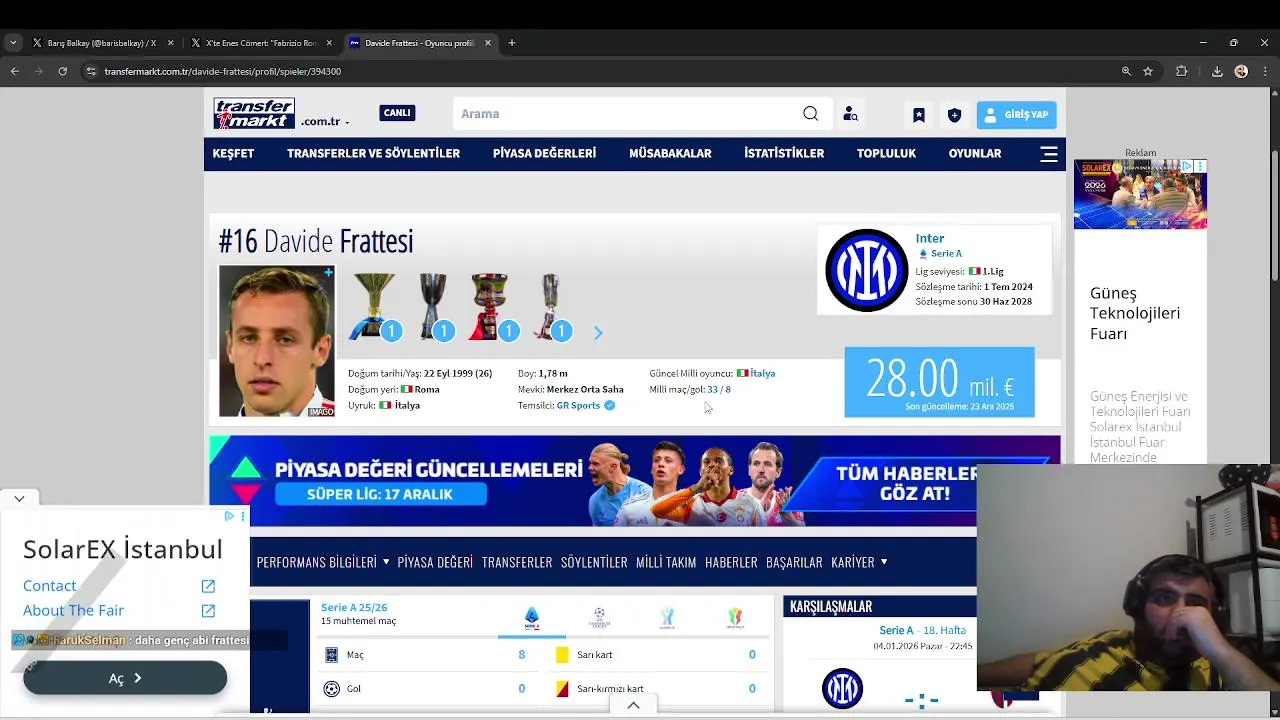
Task: Click the Inter club link
Action: [930, 238]
